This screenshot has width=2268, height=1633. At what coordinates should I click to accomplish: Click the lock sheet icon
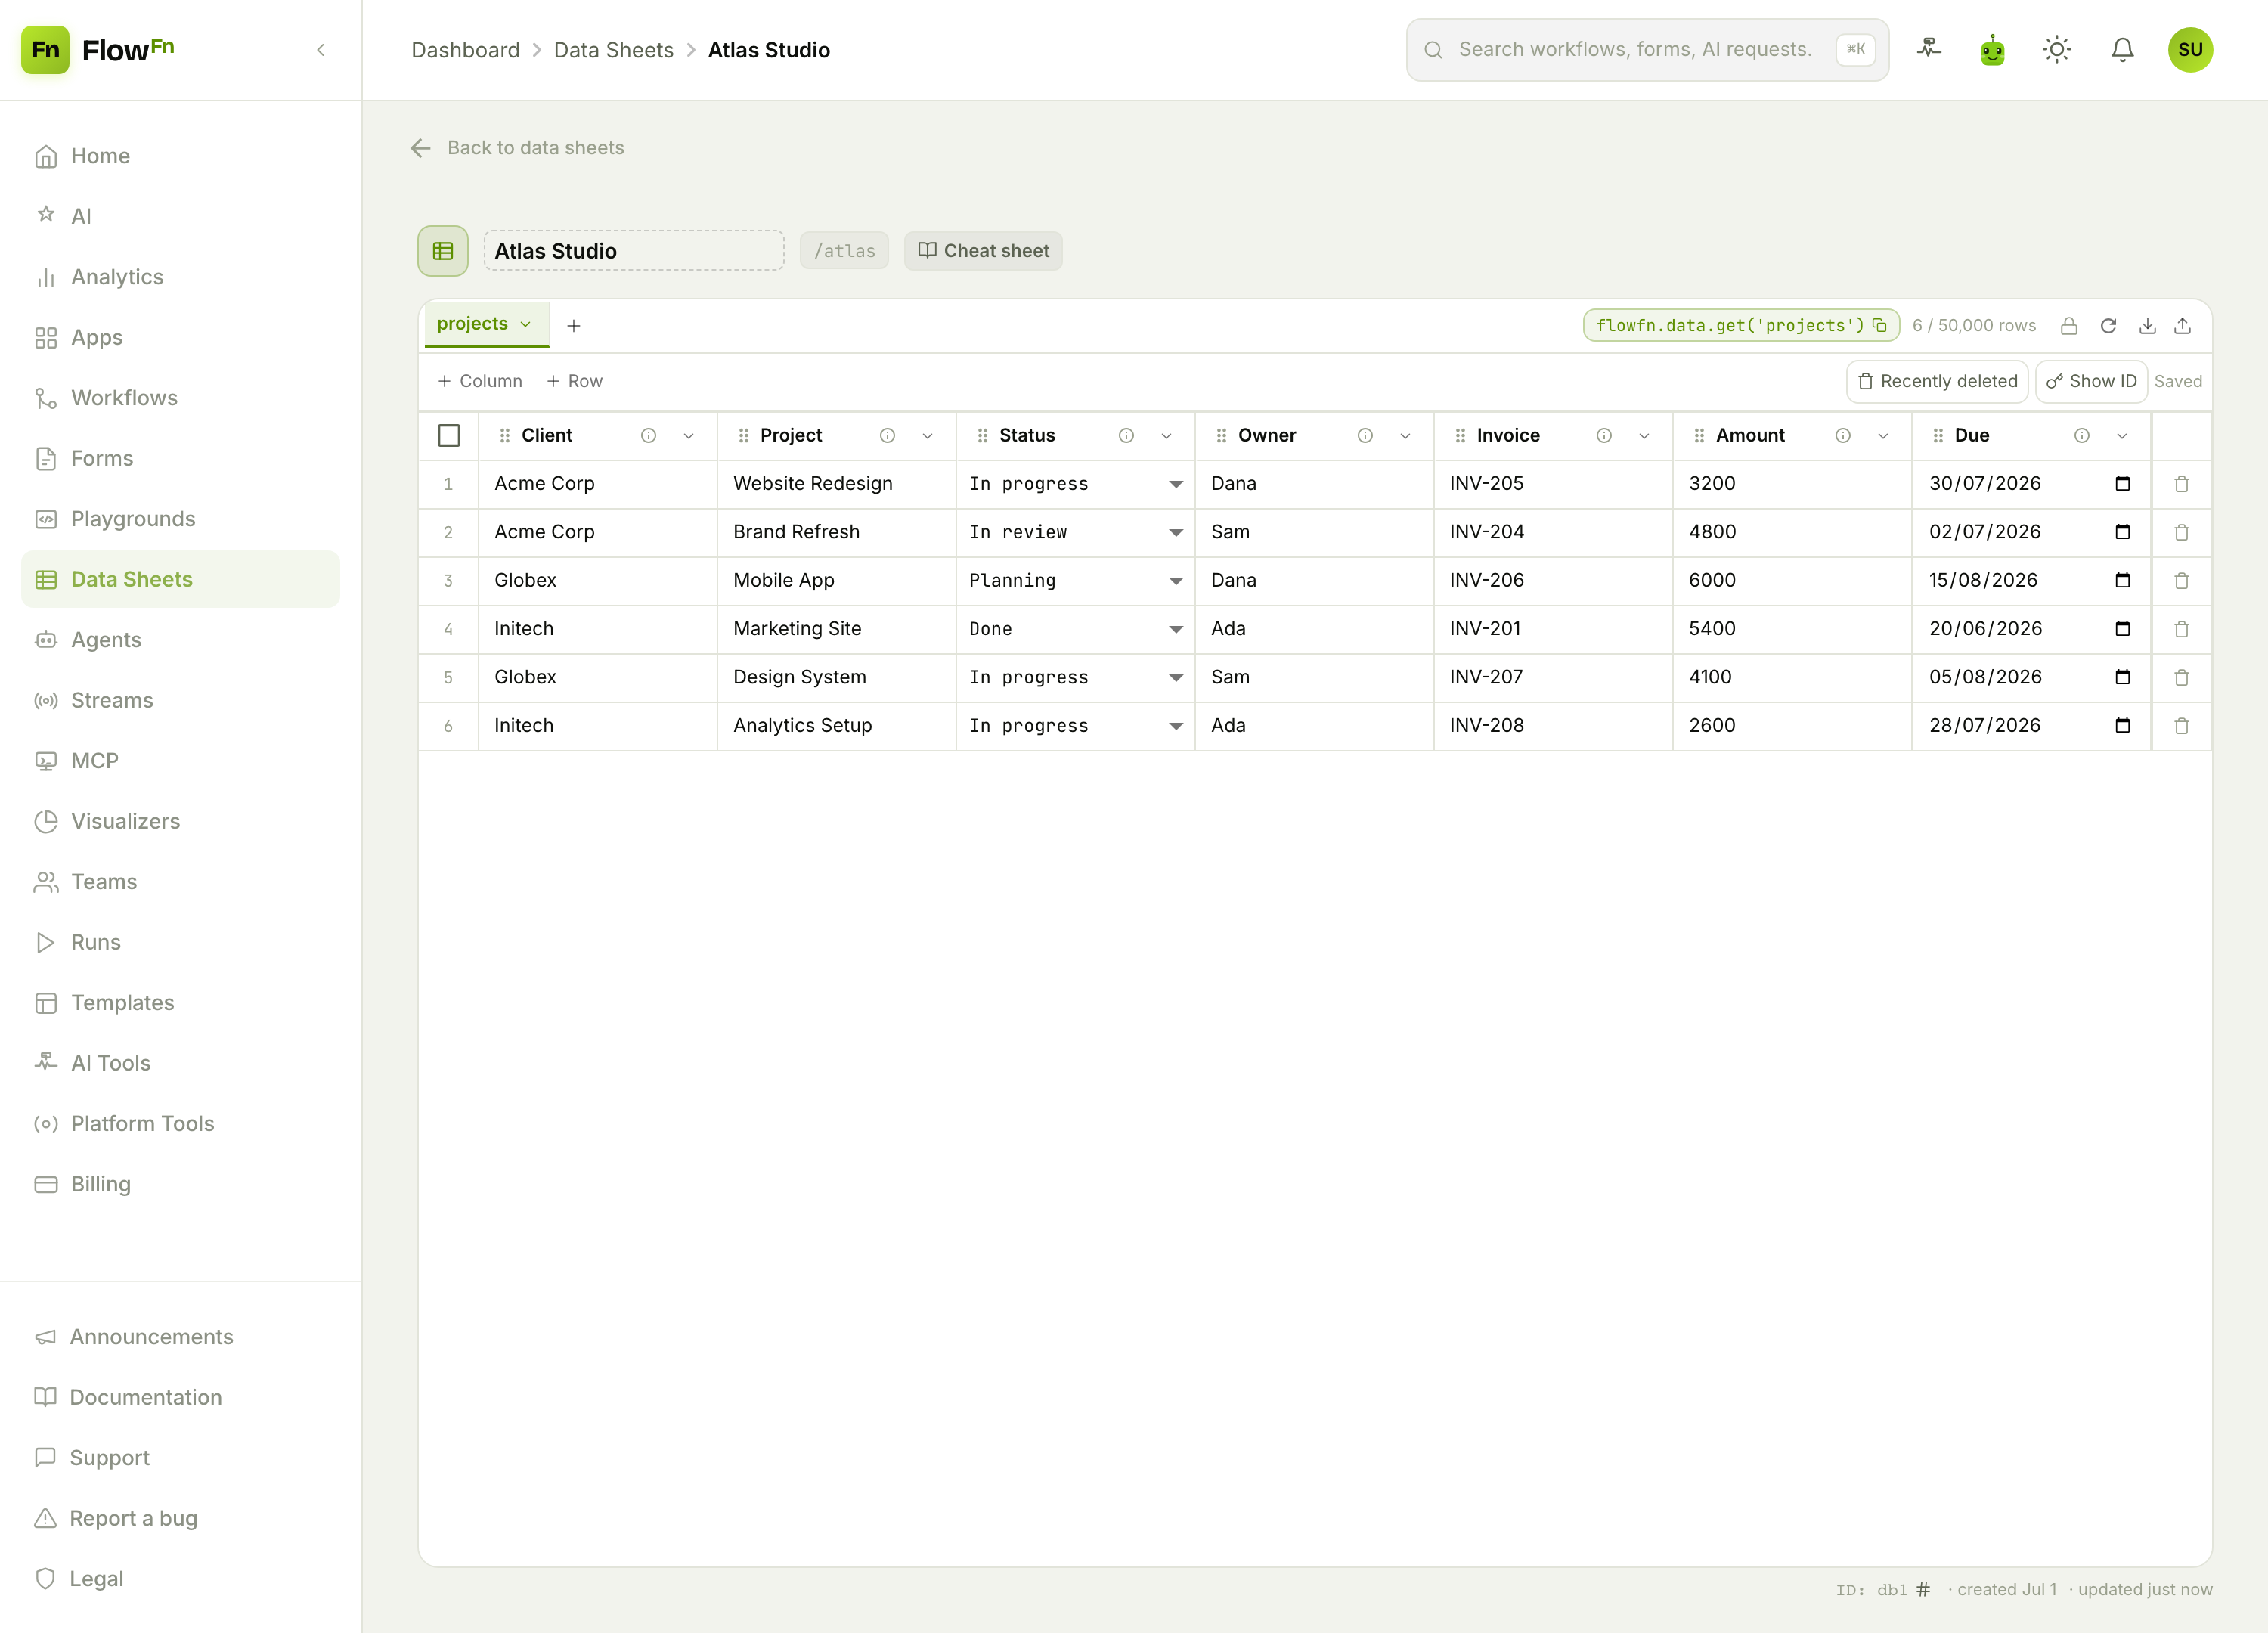2069,326
